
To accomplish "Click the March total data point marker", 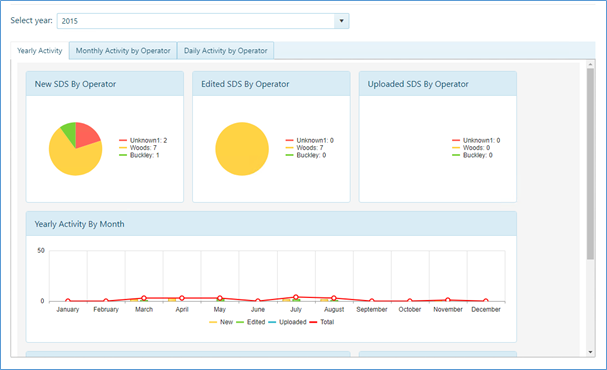I will [x=144, y=298].
